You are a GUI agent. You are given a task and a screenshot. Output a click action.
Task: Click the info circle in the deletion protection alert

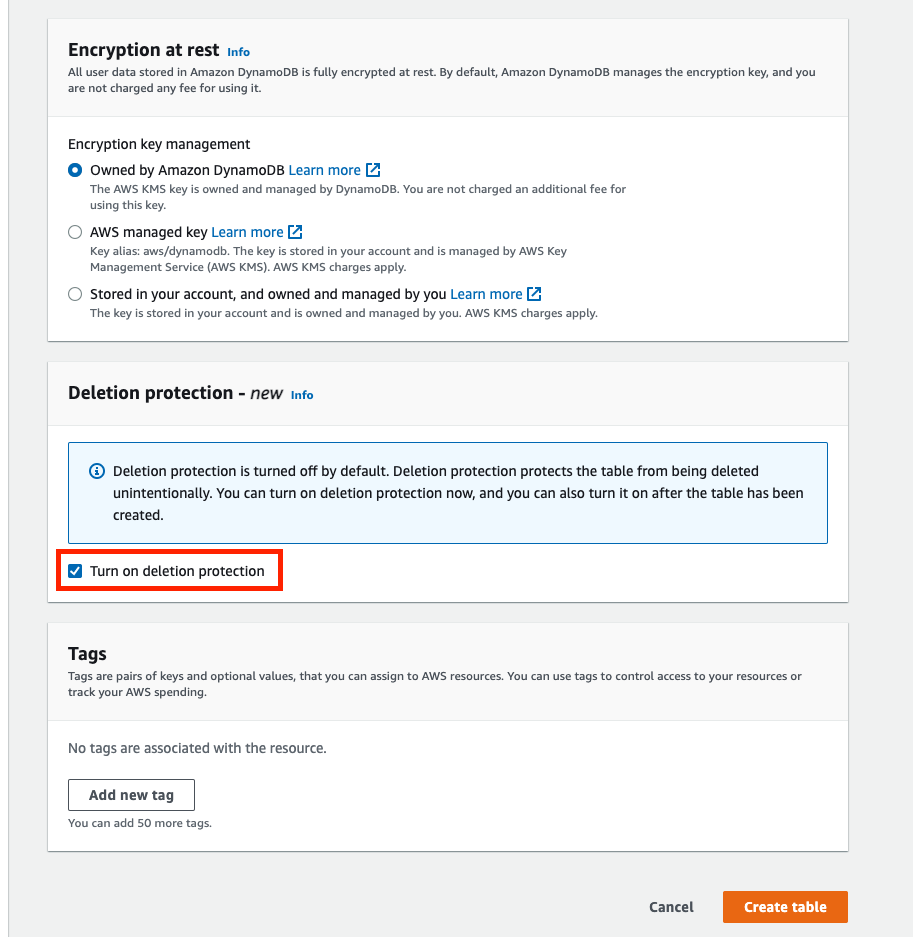95,471
